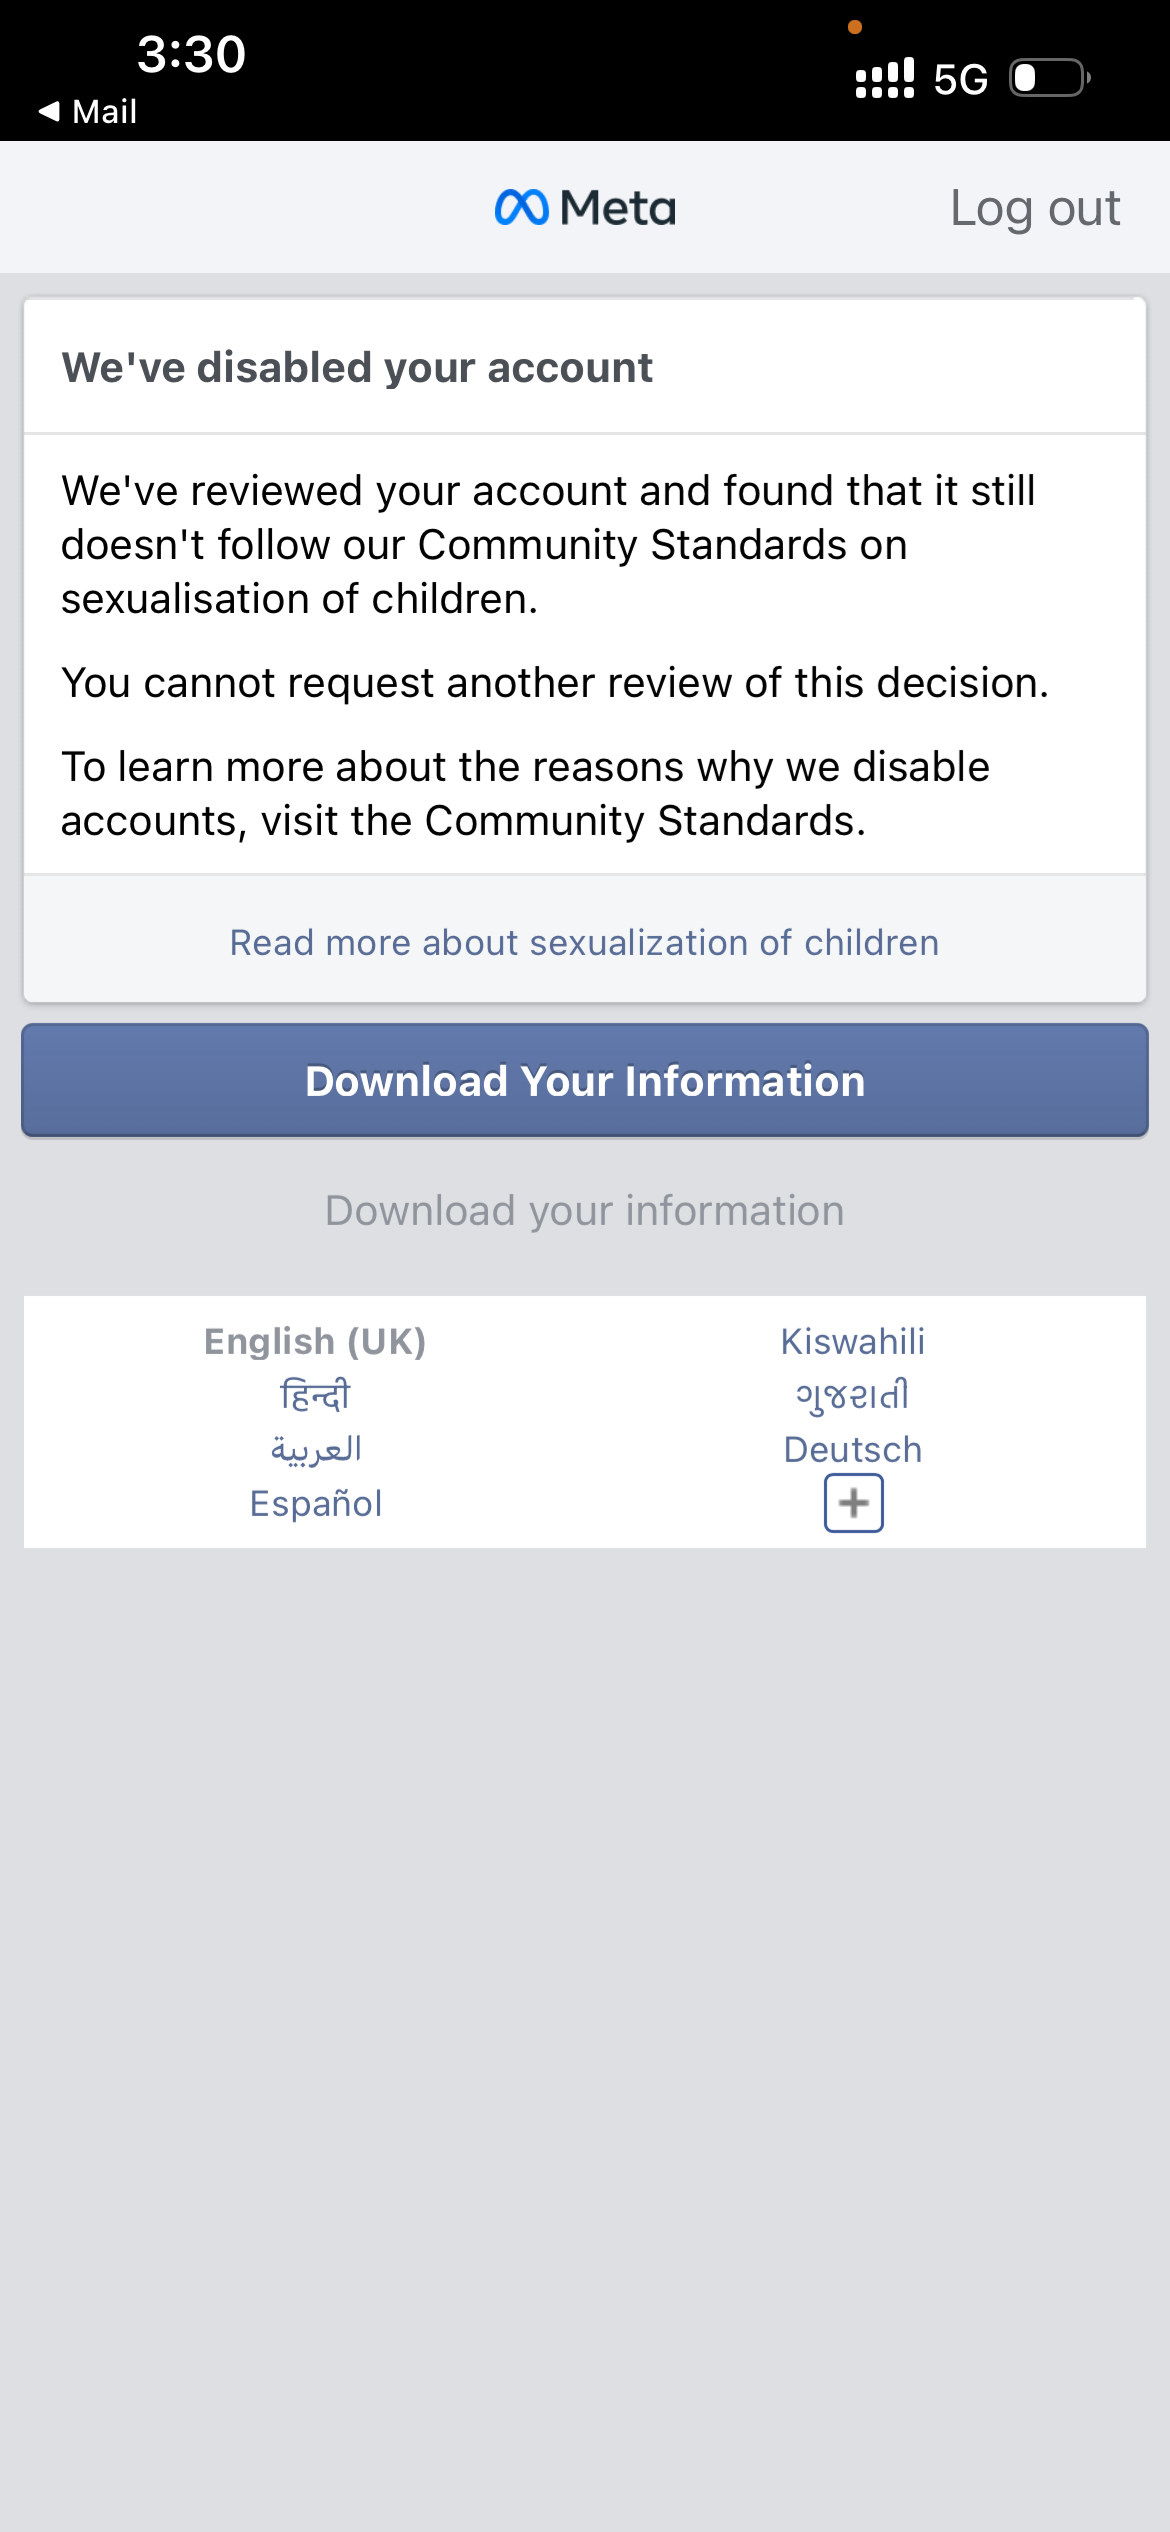
Task: Switch the language to Kiswahili
Action: [853, 1341]
